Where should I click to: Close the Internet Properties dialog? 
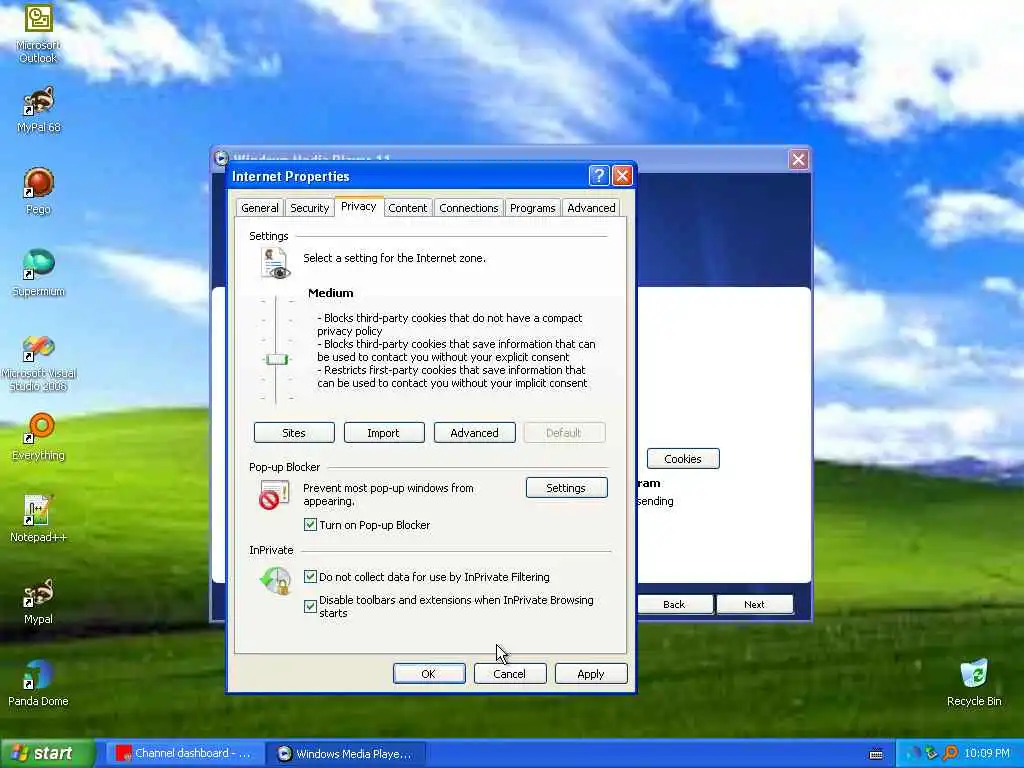click(623, 176)
